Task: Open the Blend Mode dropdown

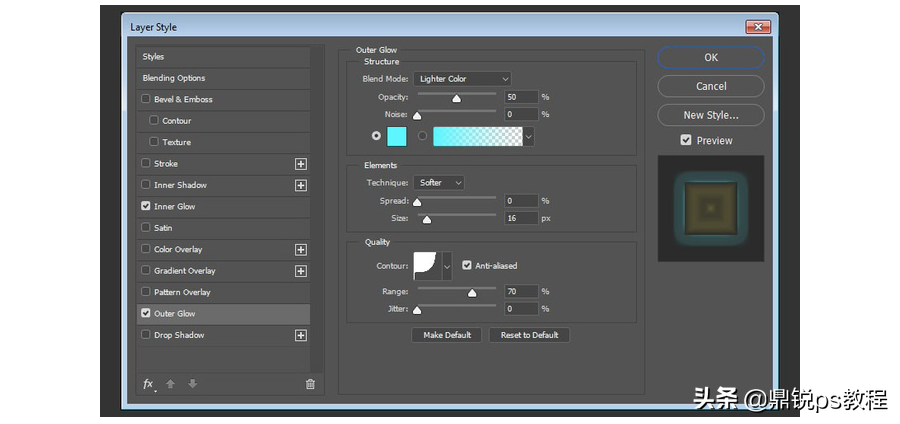Action: [x=463, y=79]
